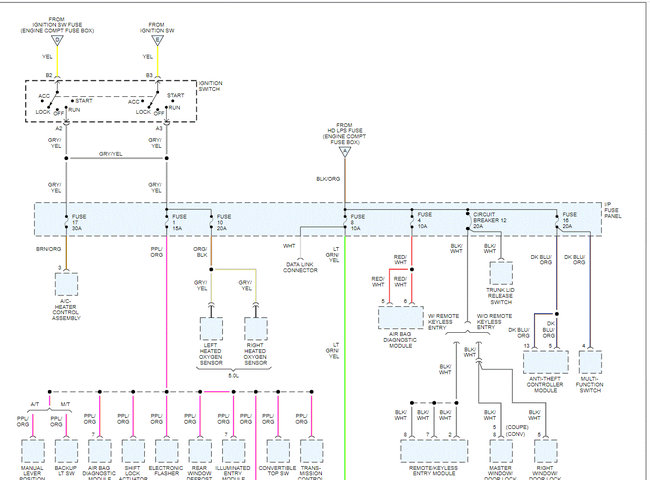Click the M/T branch label
The height and width of the screenshot is (480, 650).
click(x=65, y=404)
